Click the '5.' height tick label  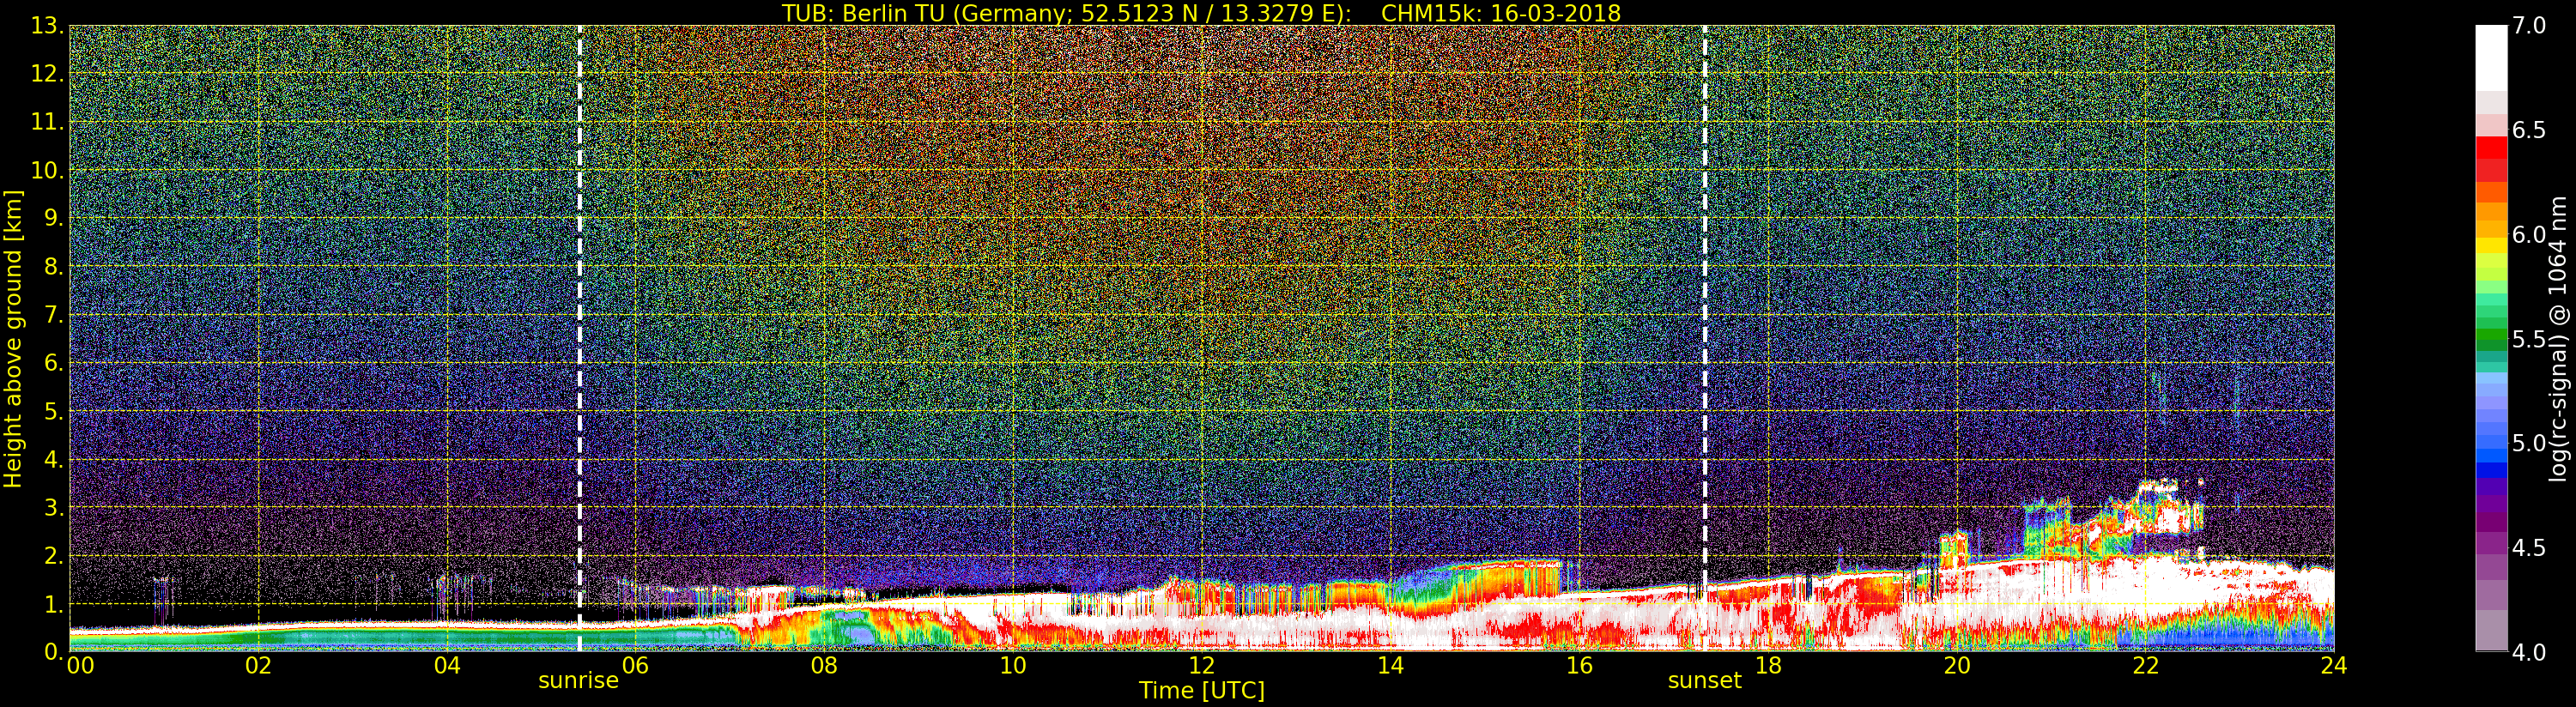(x=54, y=412)
